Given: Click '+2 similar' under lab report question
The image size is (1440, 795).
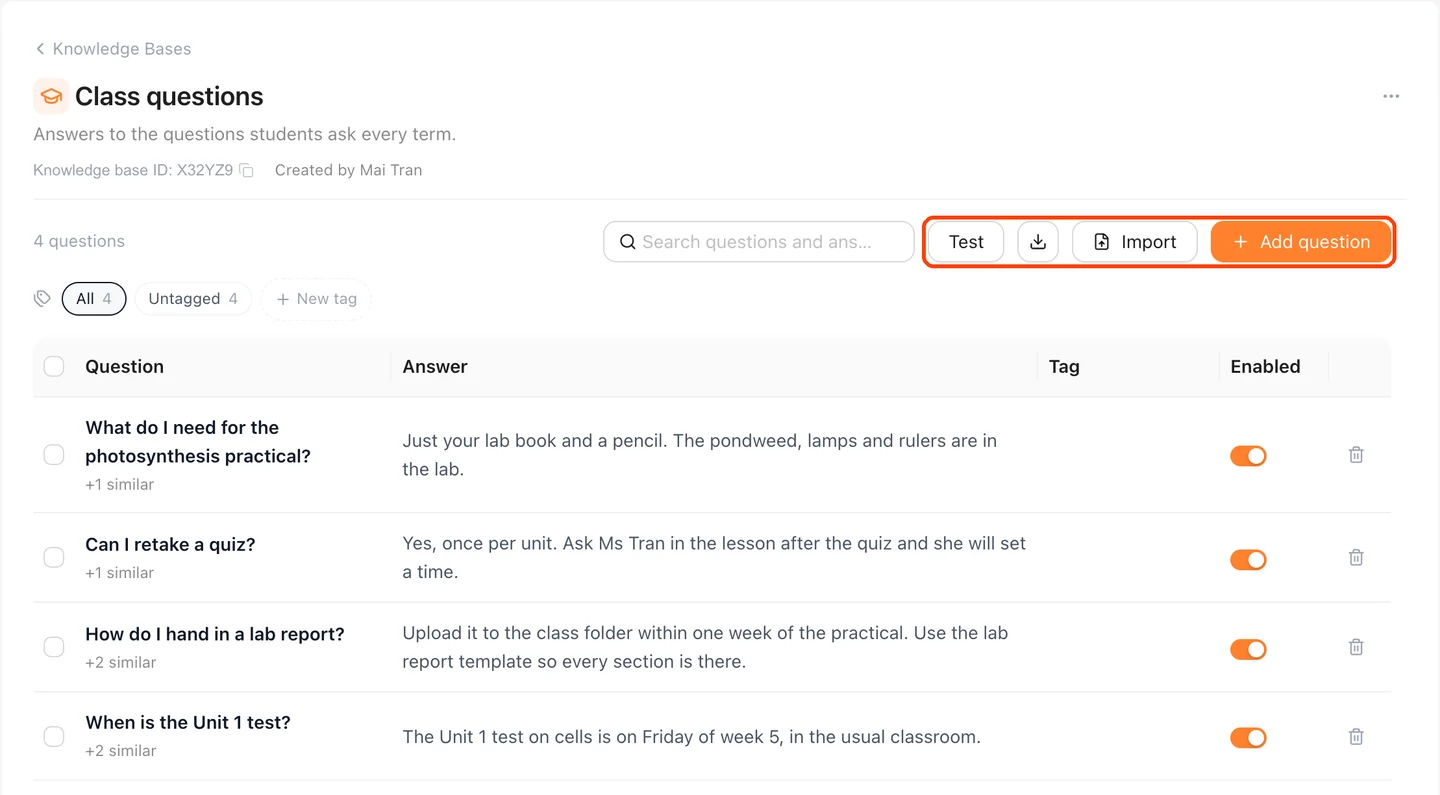Looking at the screenshot, I should tap(121, 662).
